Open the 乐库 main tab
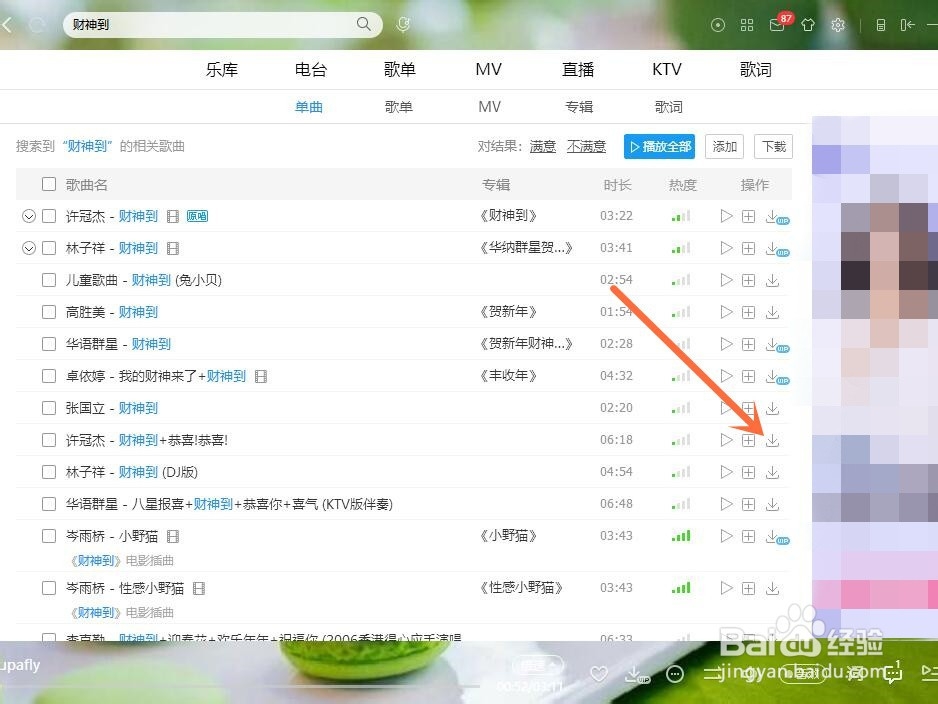The image size is (938, 704). pos(222,69)
